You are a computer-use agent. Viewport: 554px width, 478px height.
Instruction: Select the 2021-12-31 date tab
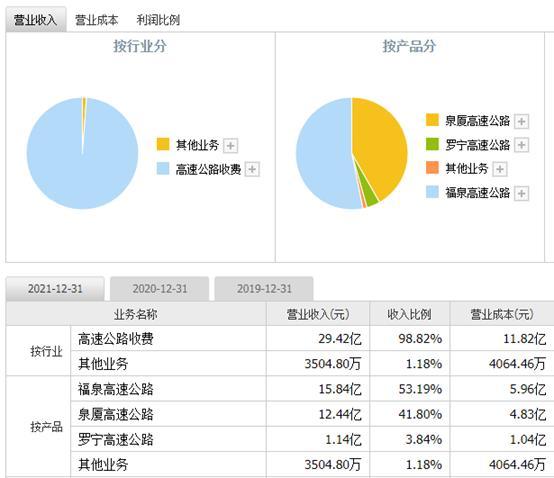[55, 289]
